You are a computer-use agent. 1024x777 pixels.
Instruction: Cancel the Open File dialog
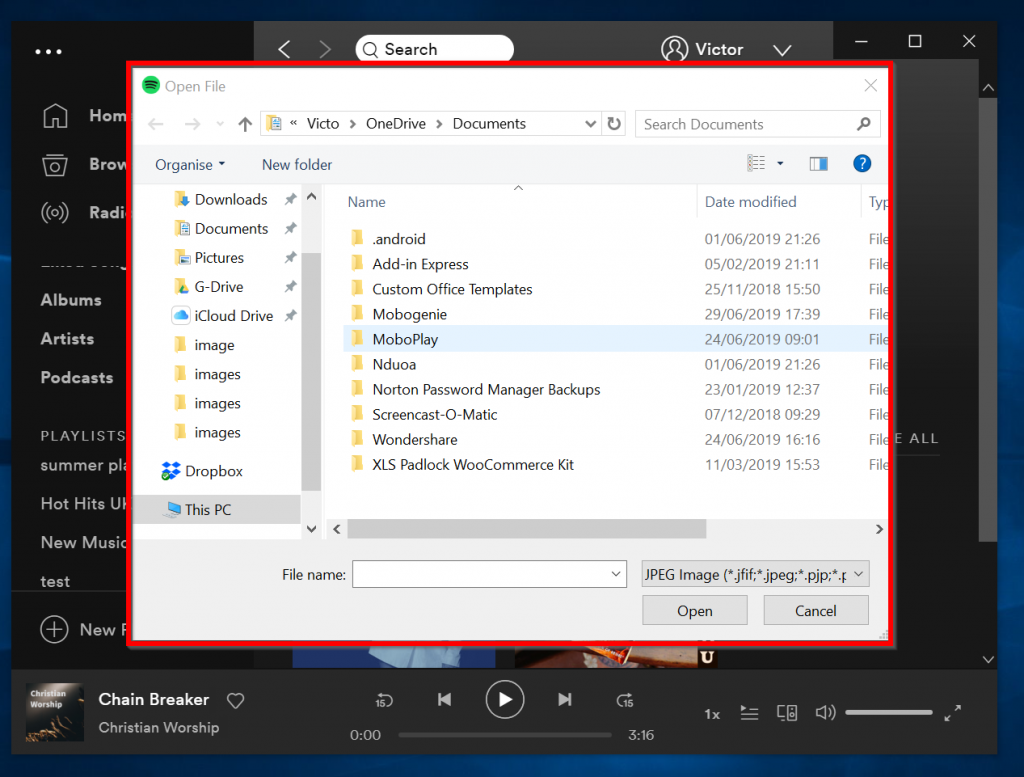click(x=815, y=610)
